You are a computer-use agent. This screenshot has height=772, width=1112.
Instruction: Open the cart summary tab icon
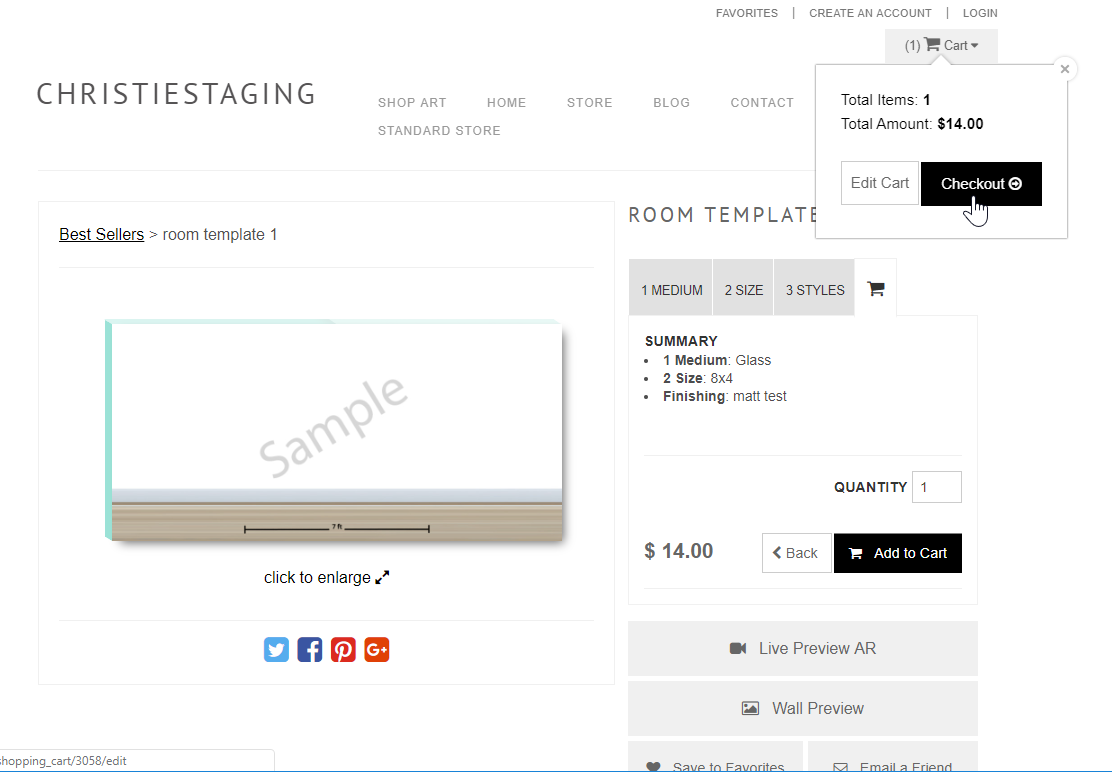pyautogui.click(x=875, y=288)
